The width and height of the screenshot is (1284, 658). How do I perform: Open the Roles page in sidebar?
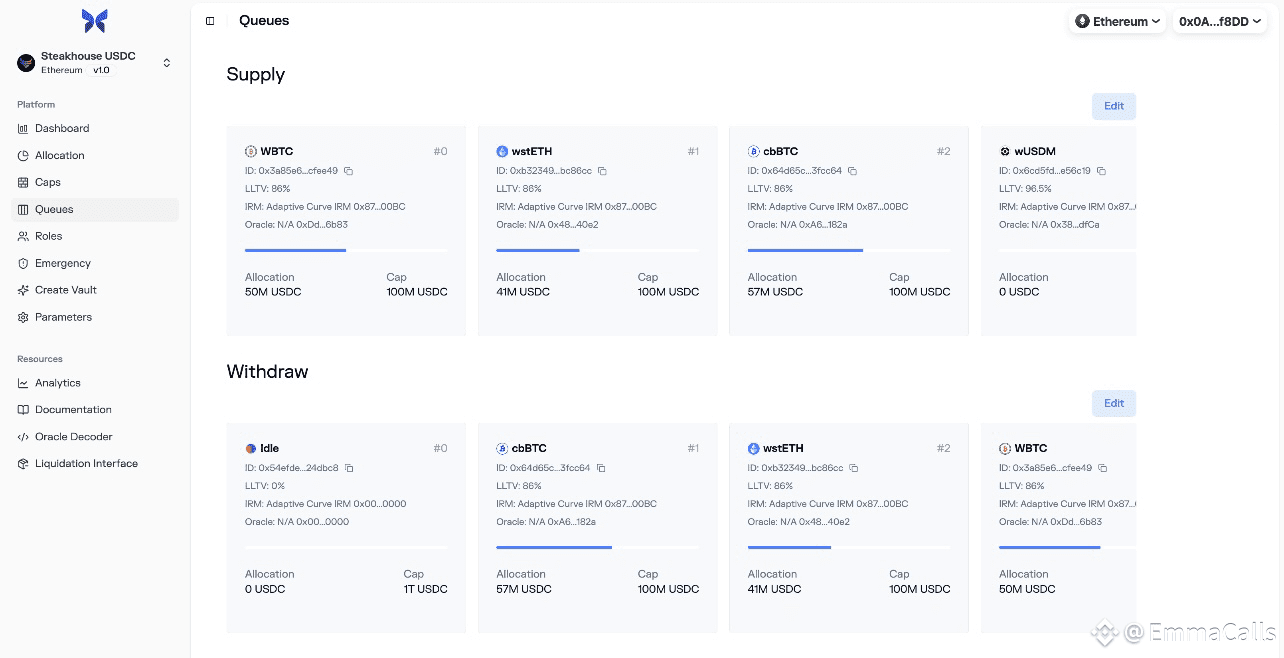click(x=48, y=236)
